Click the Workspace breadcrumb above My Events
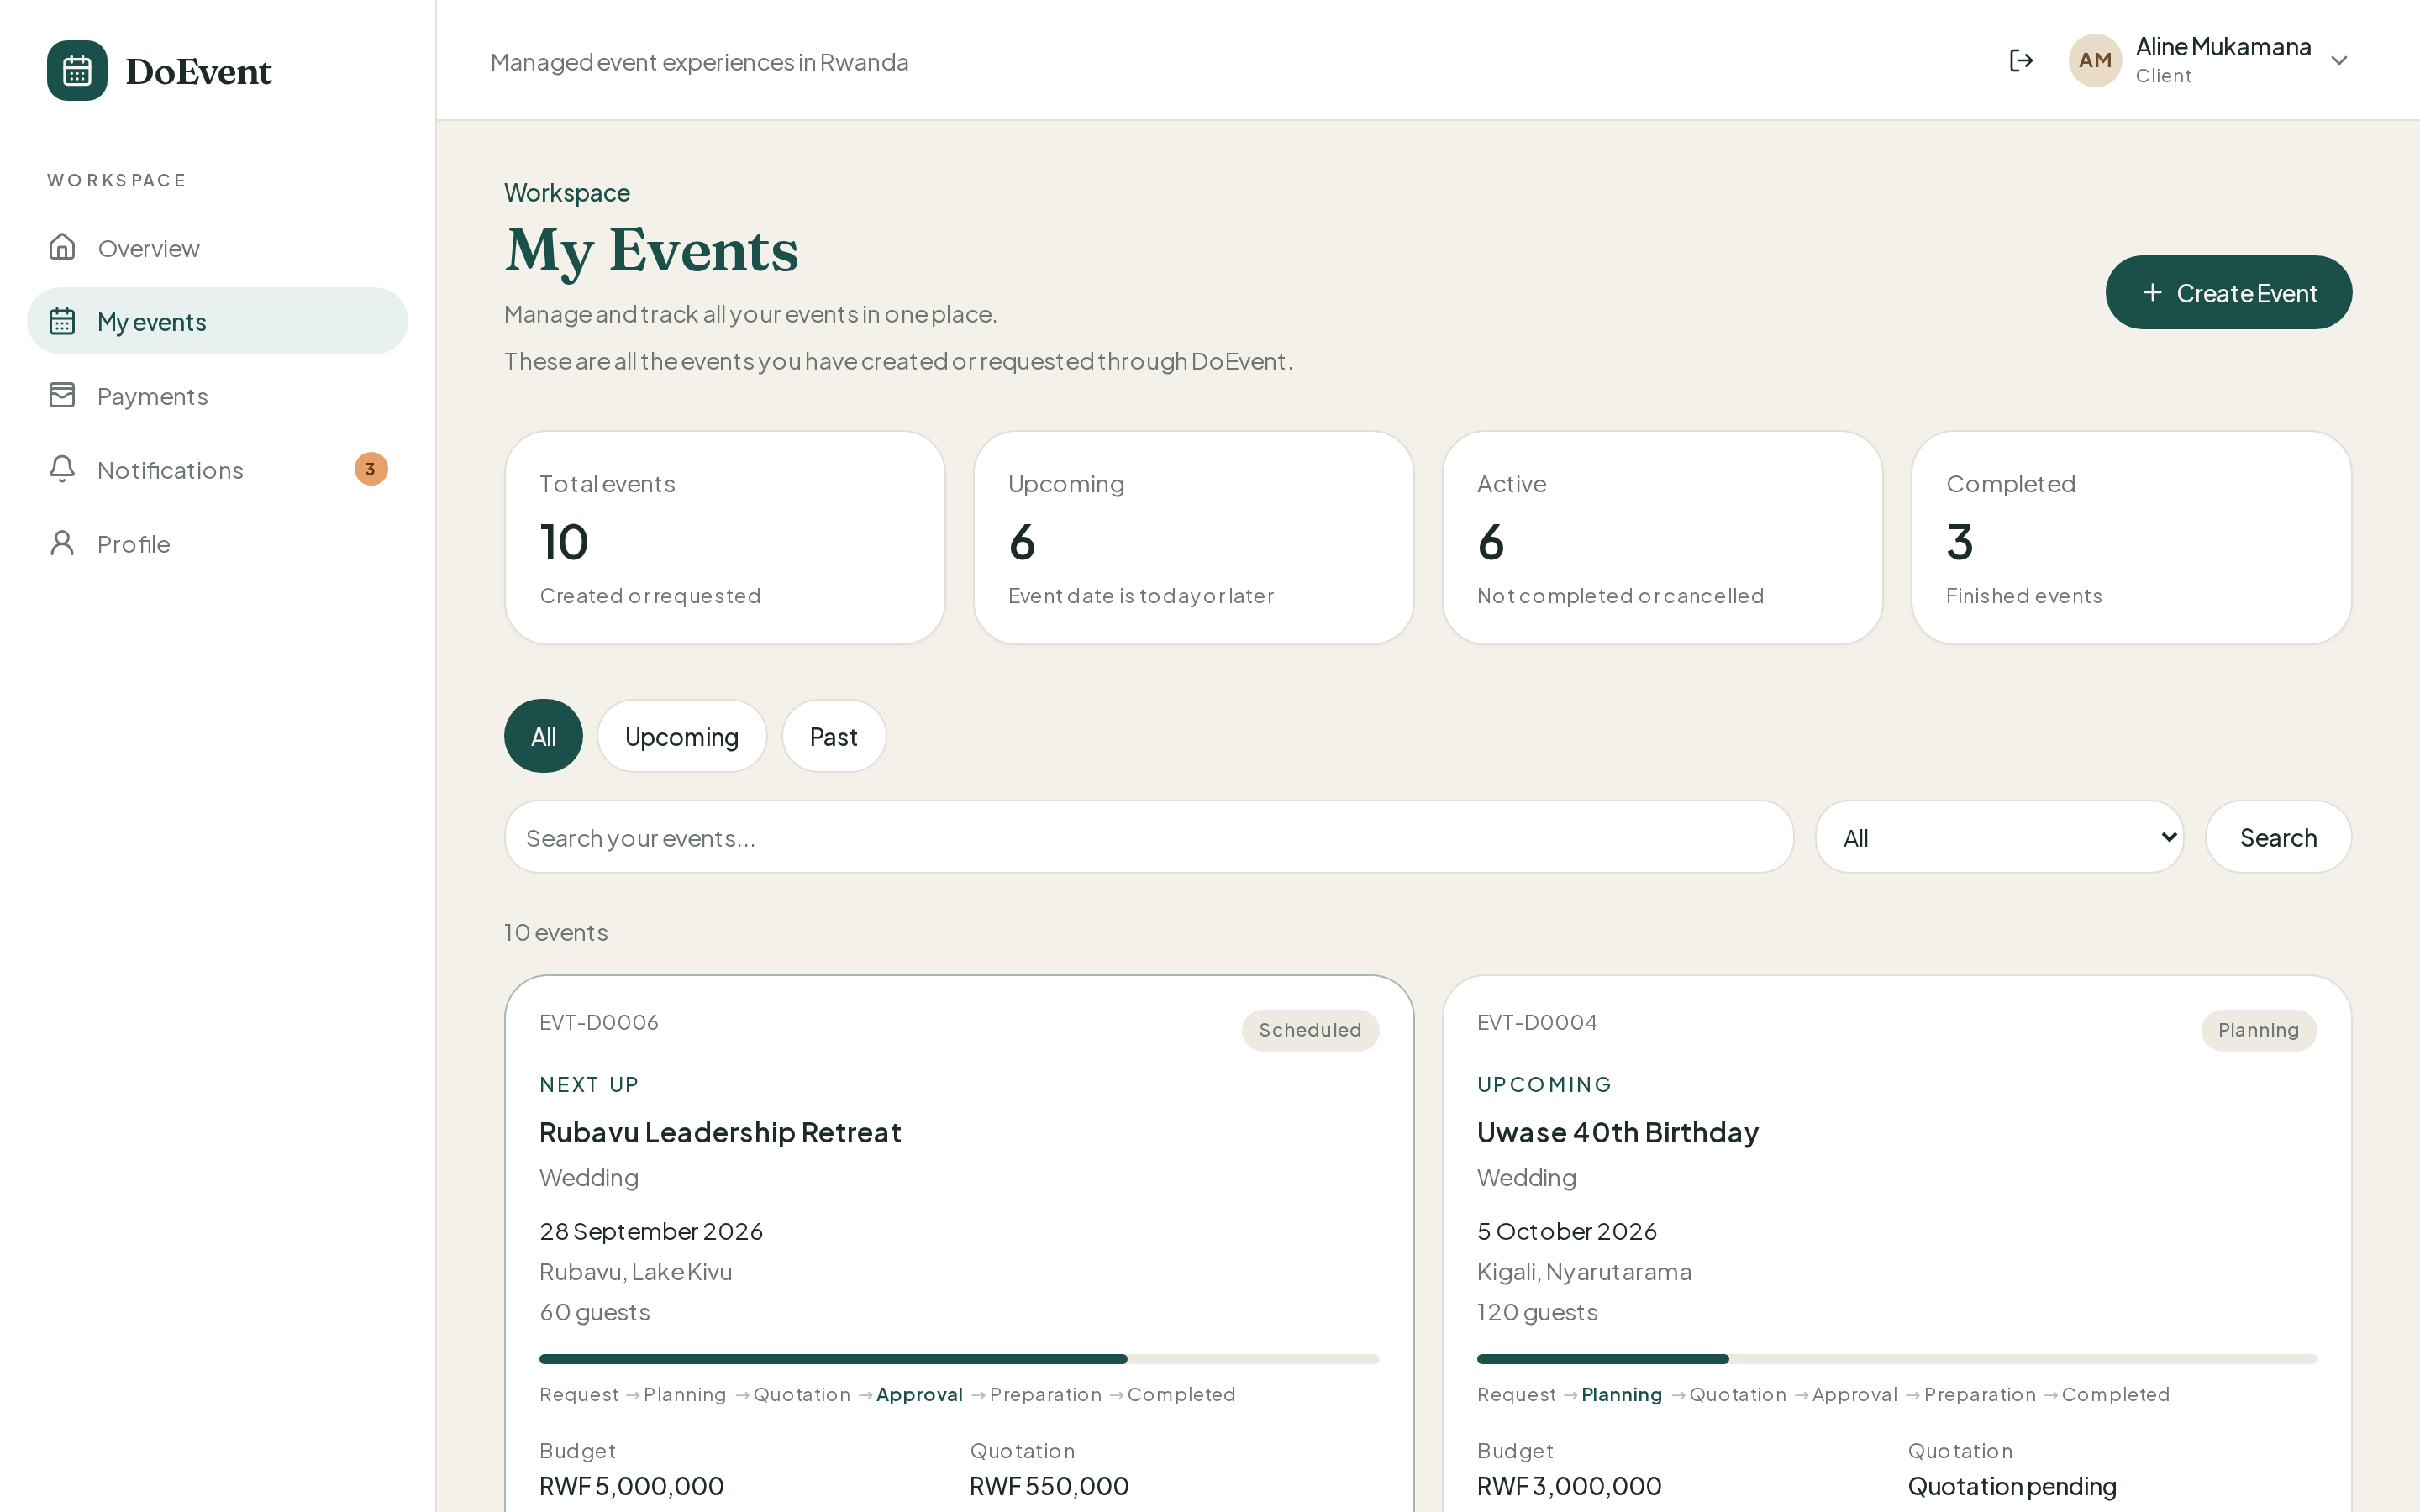 click(567, 192)
